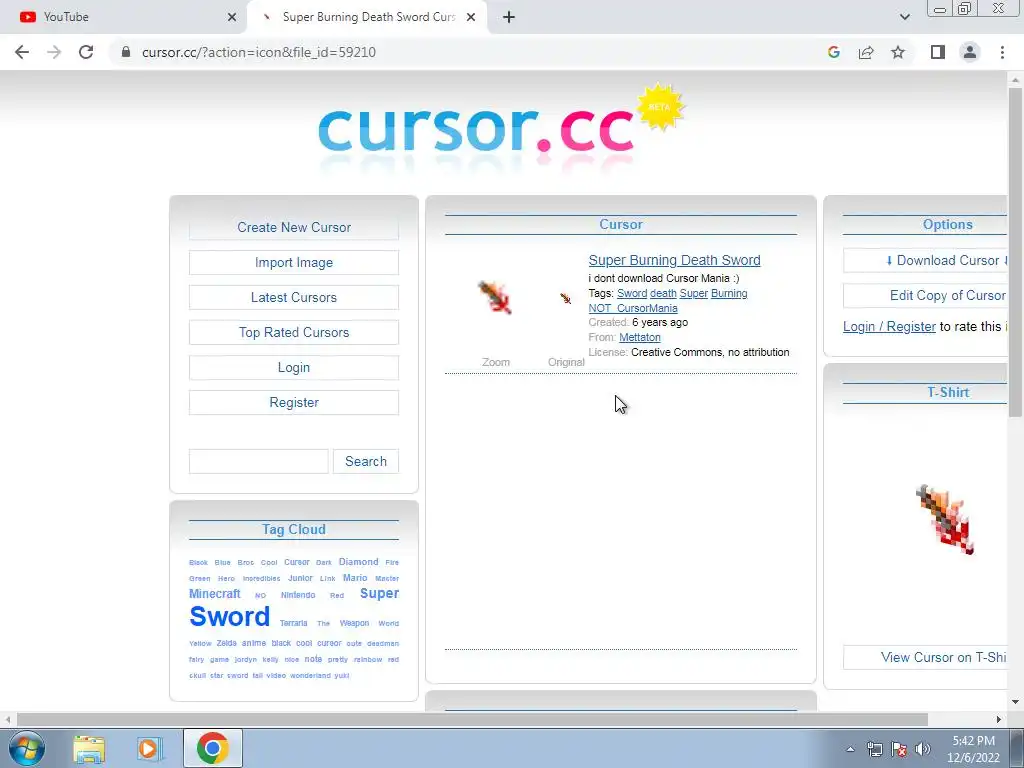
Task: Click the zoomed sword cursor preview
Action: coord(496,297)
